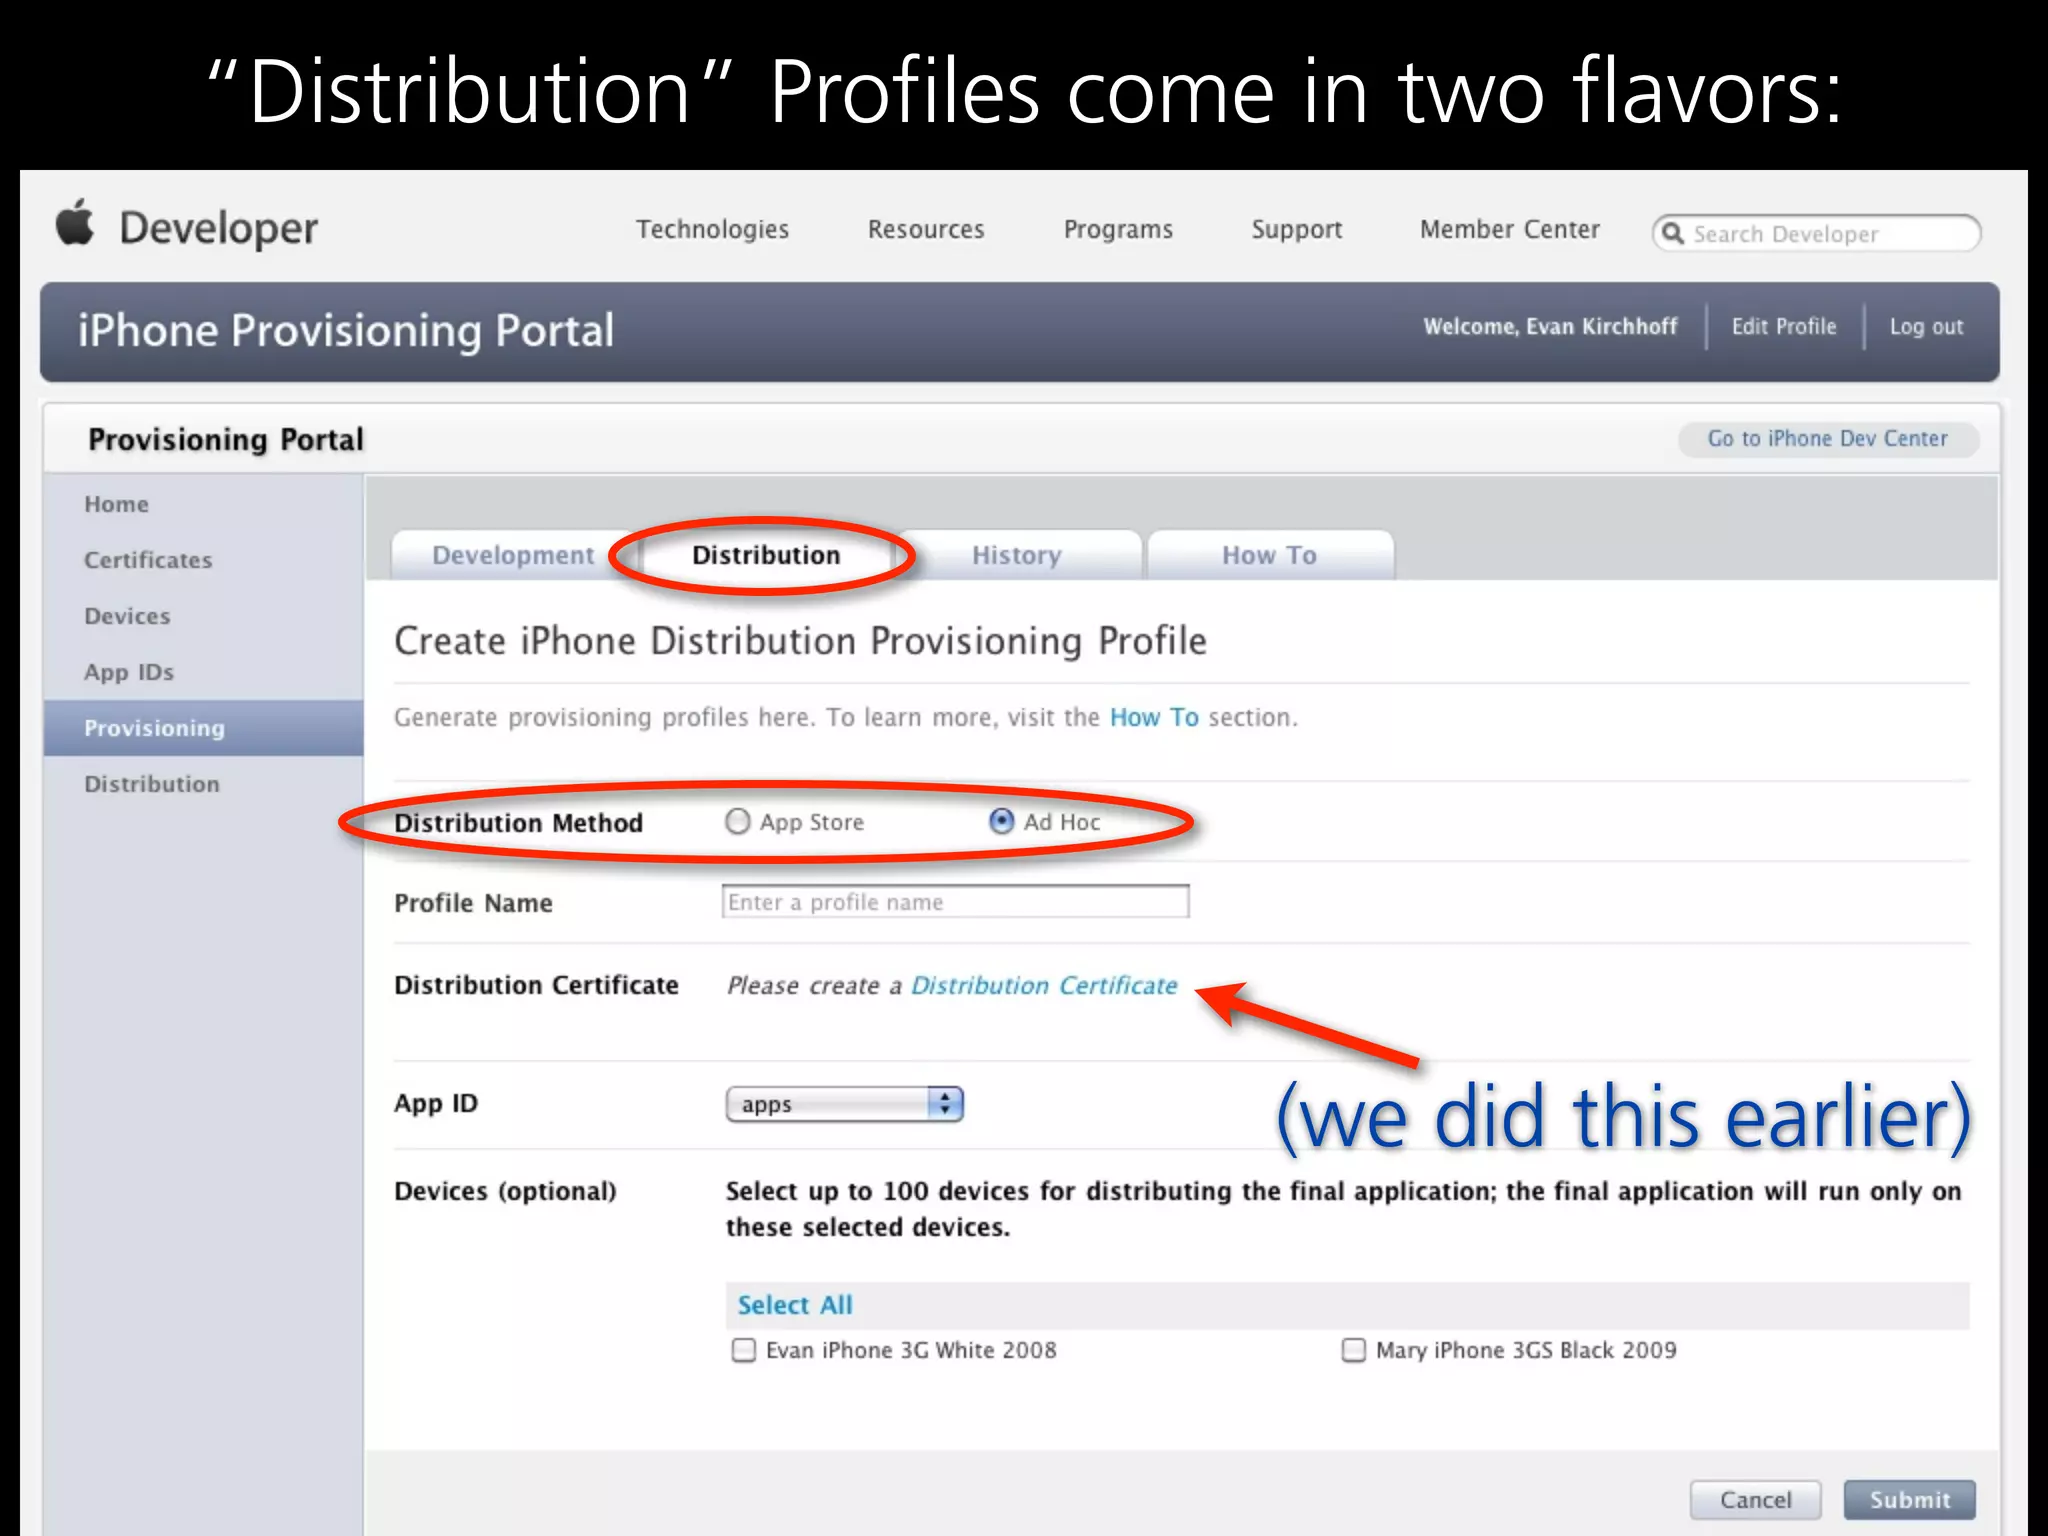Switch to the Distribution tab

[x=766, y=555]
